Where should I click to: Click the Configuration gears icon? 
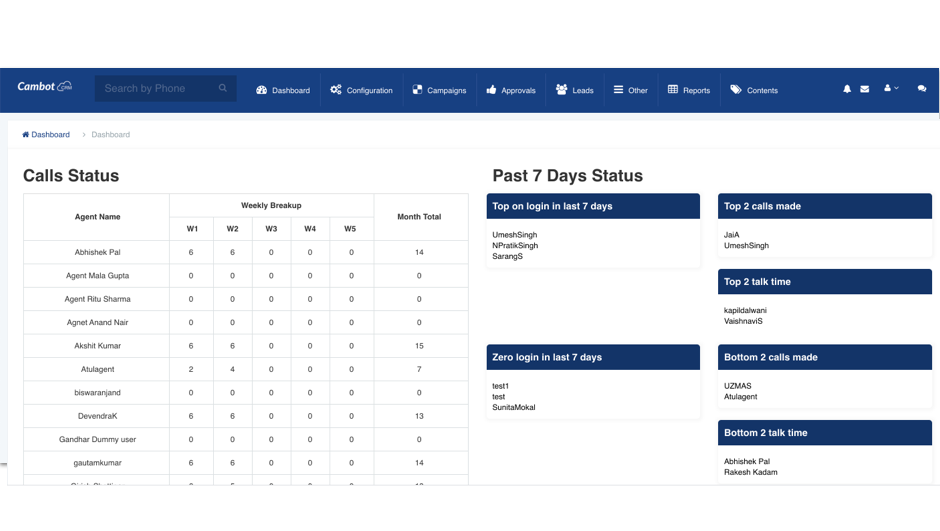[336, 90]
